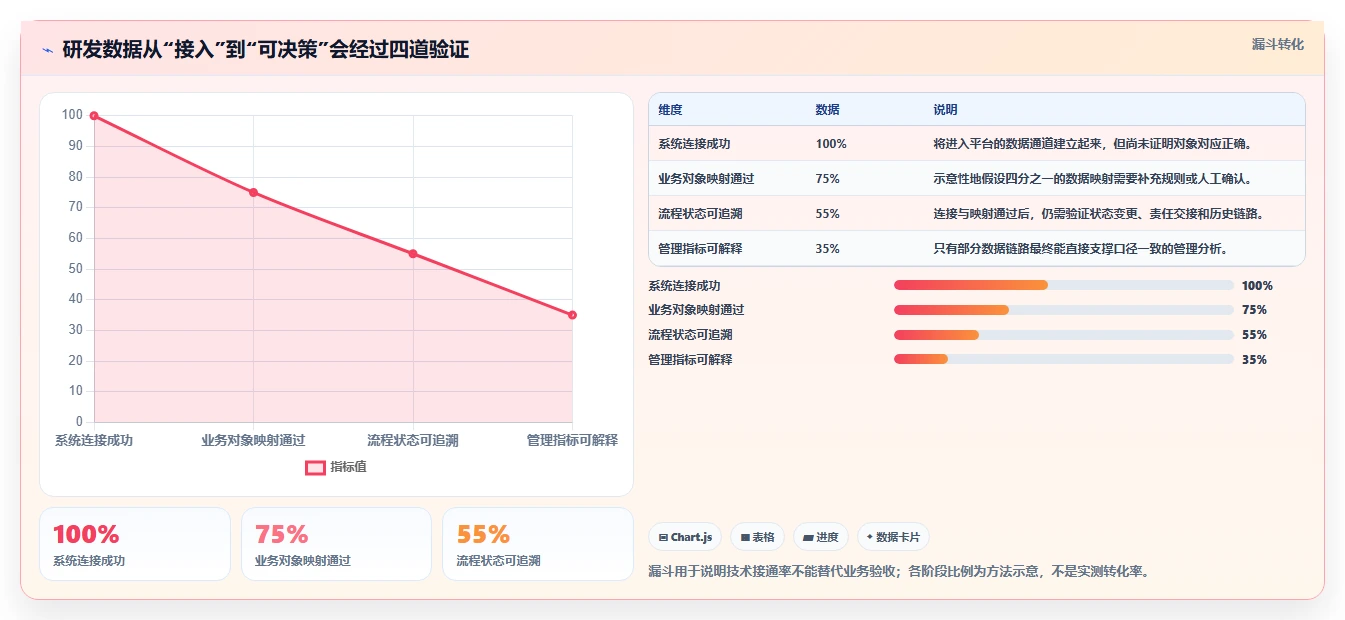Click the 35% label beside progress bar
The height and width of the screenshot is (620, 1345).
(1254, 360)
